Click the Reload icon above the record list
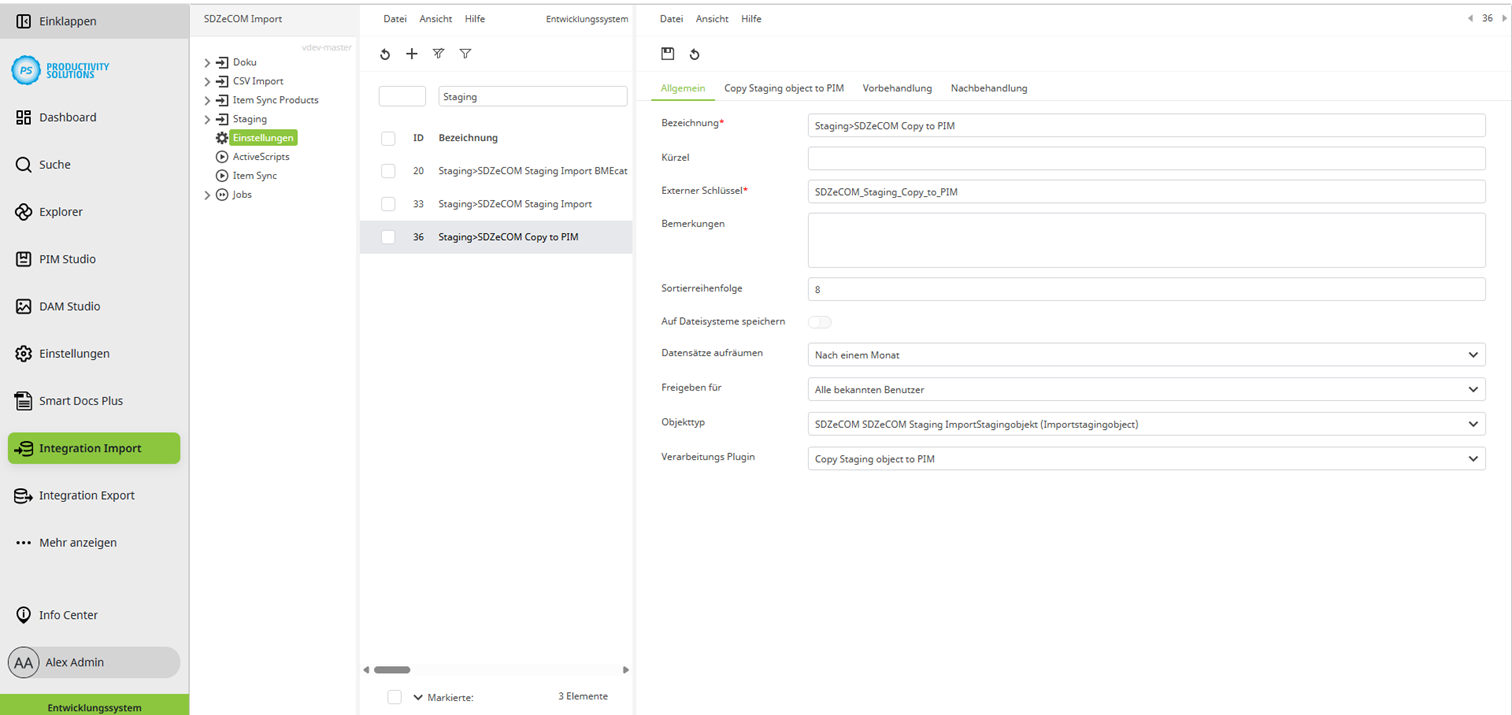1512x715 pixels. click(x=385, y=54)
